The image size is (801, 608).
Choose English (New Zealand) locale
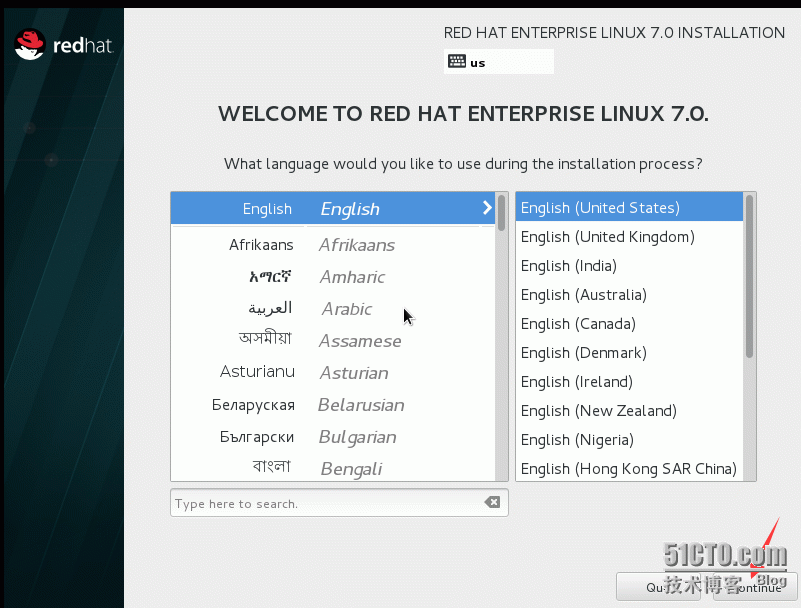(x=629, y=411)
